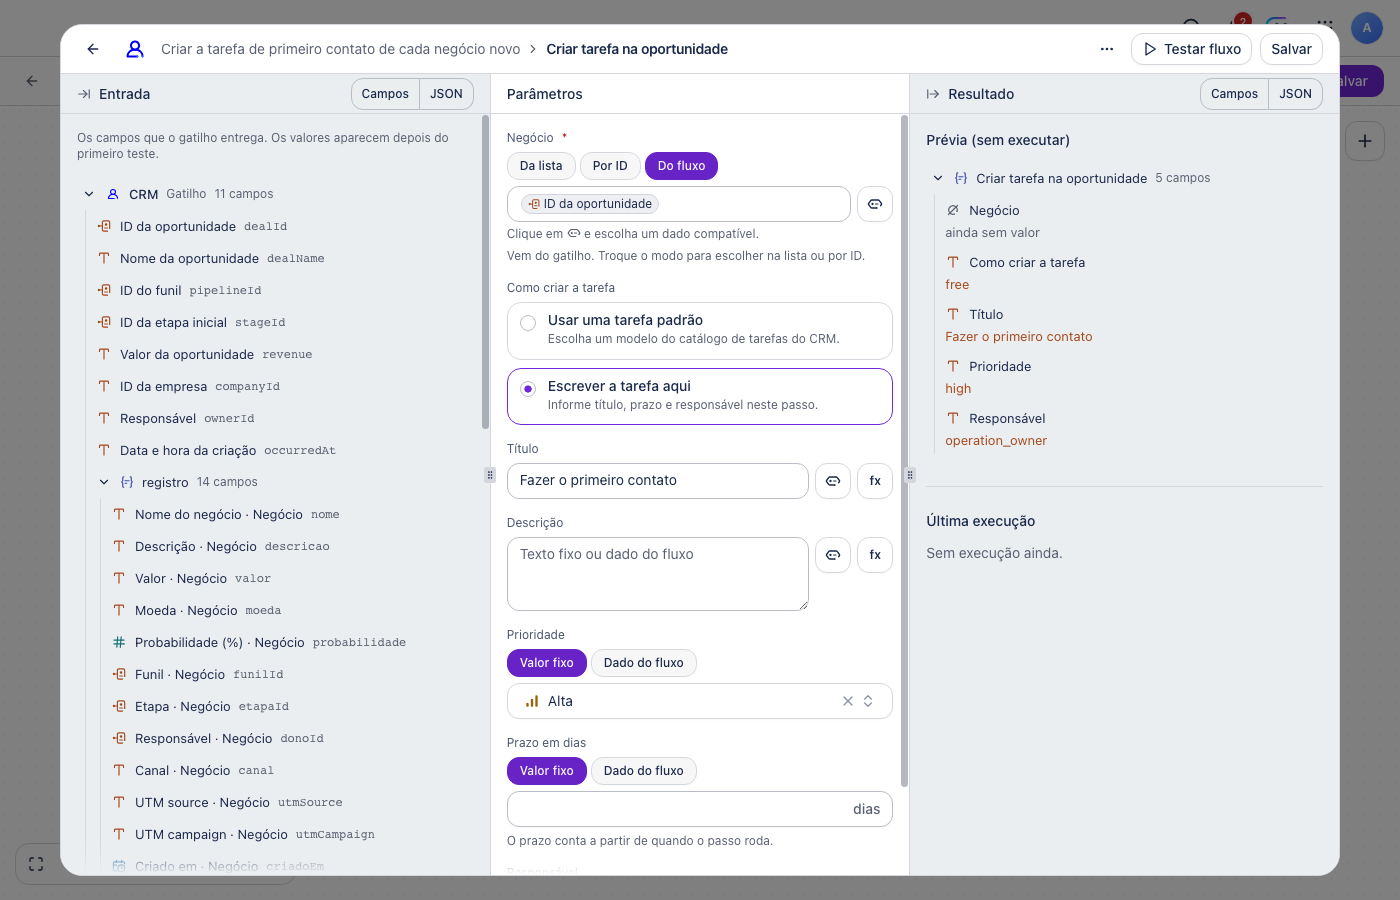1400x900 pixels.
Task: Click the link-data icon beside ID da oportunidade
Action: click(x=875, y=204)
